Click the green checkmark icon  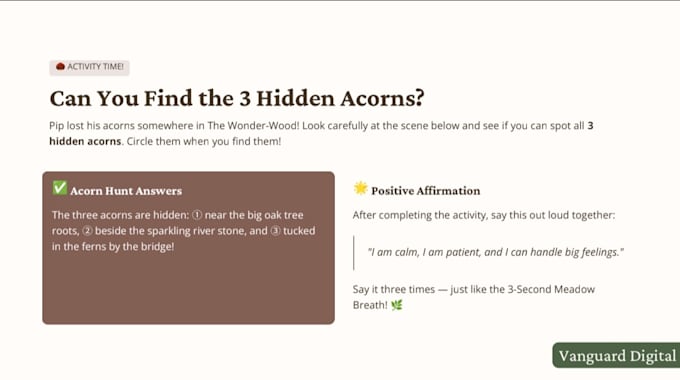60,188
